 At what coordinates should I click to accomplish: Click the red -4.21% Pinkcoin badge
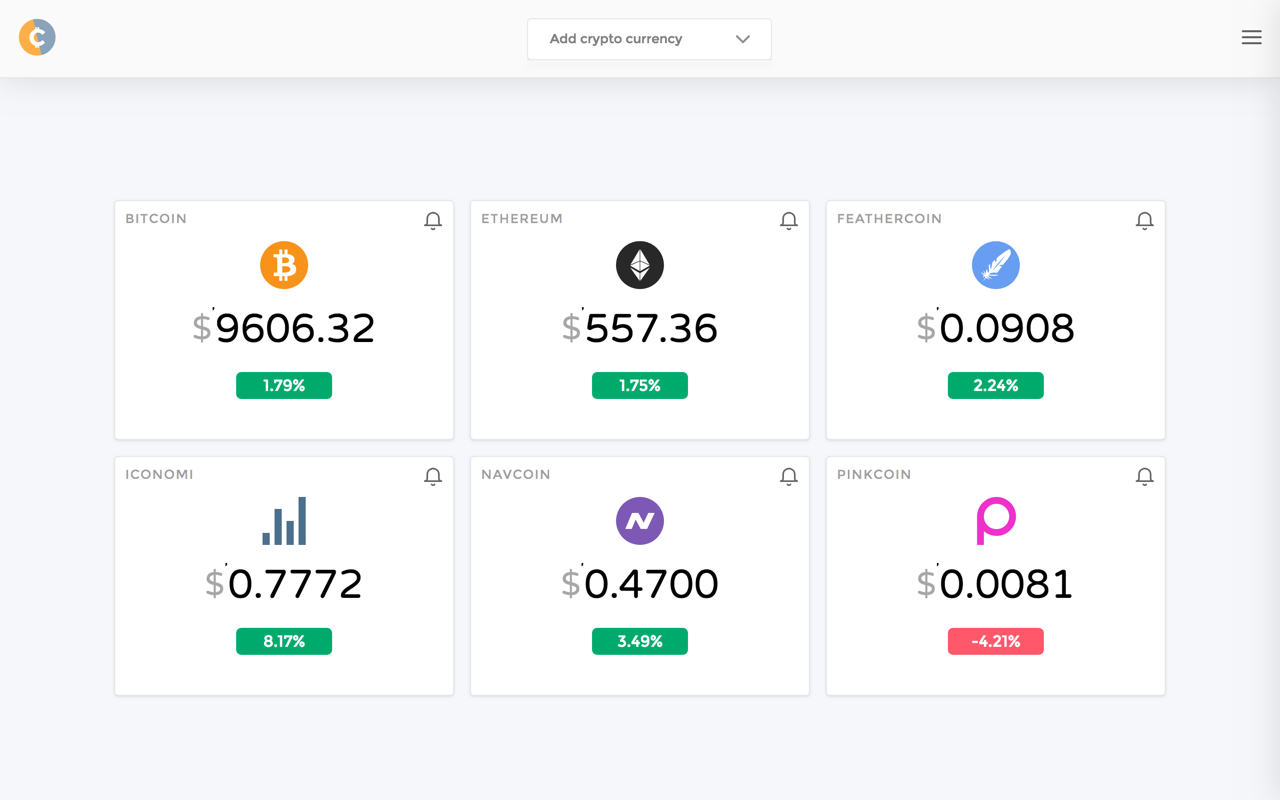pyautogui.click(x=996, y=641)
